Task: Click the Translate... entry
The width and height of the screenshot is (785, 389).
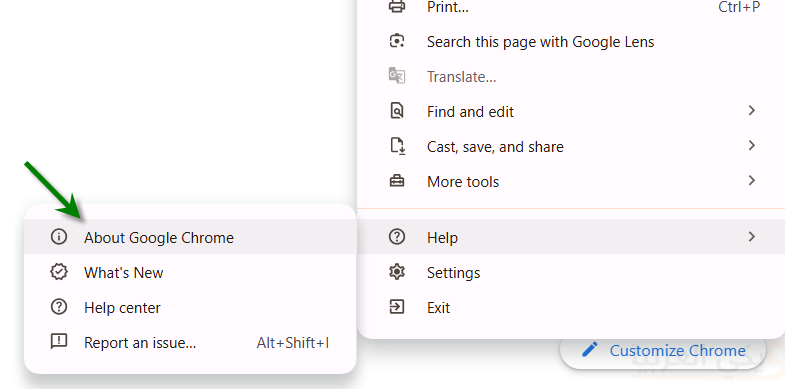Action: click(571, 77)
